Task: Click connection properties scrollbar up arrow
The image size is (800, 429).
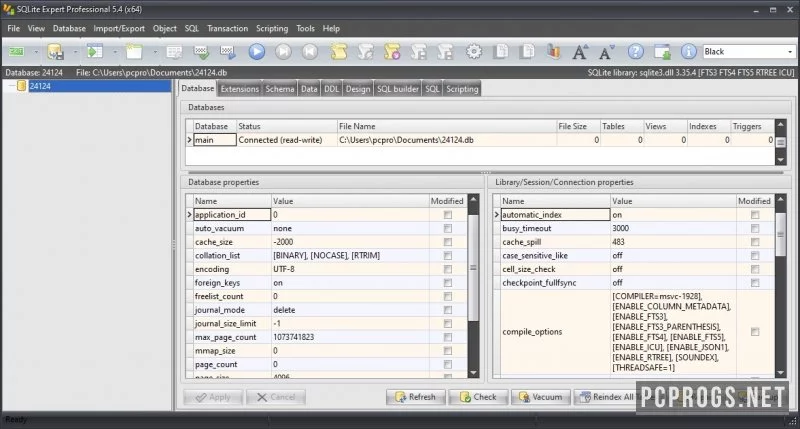Action: tap(780, 199)
